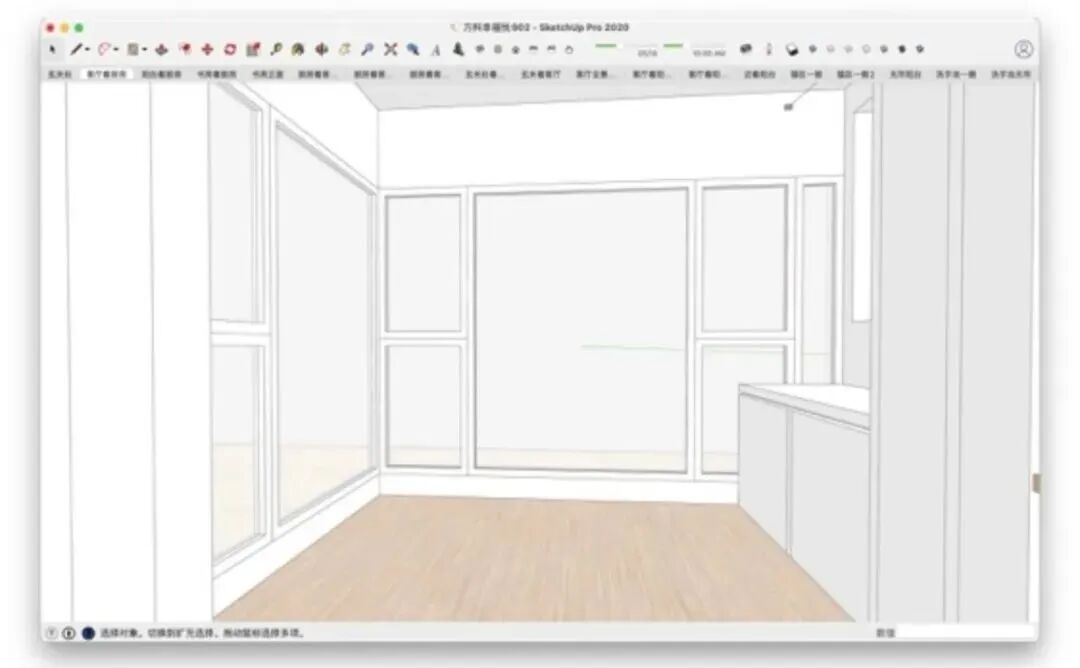Select the Zoom magnifier tool
The width and height of the screenshot is (1080, 668).
tap(368, 50)
